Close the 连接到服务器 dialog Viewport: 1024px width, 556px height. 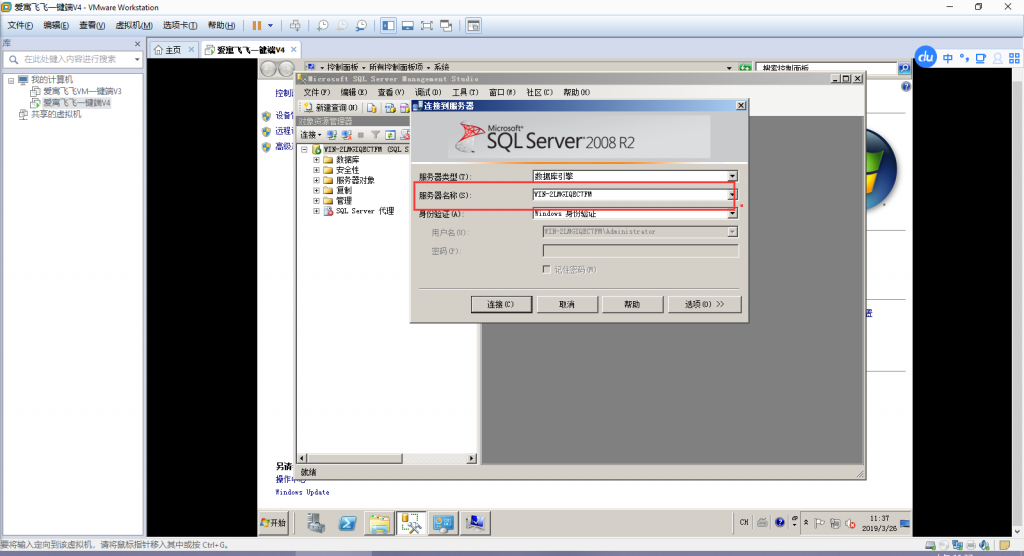[x=741, y=105]
